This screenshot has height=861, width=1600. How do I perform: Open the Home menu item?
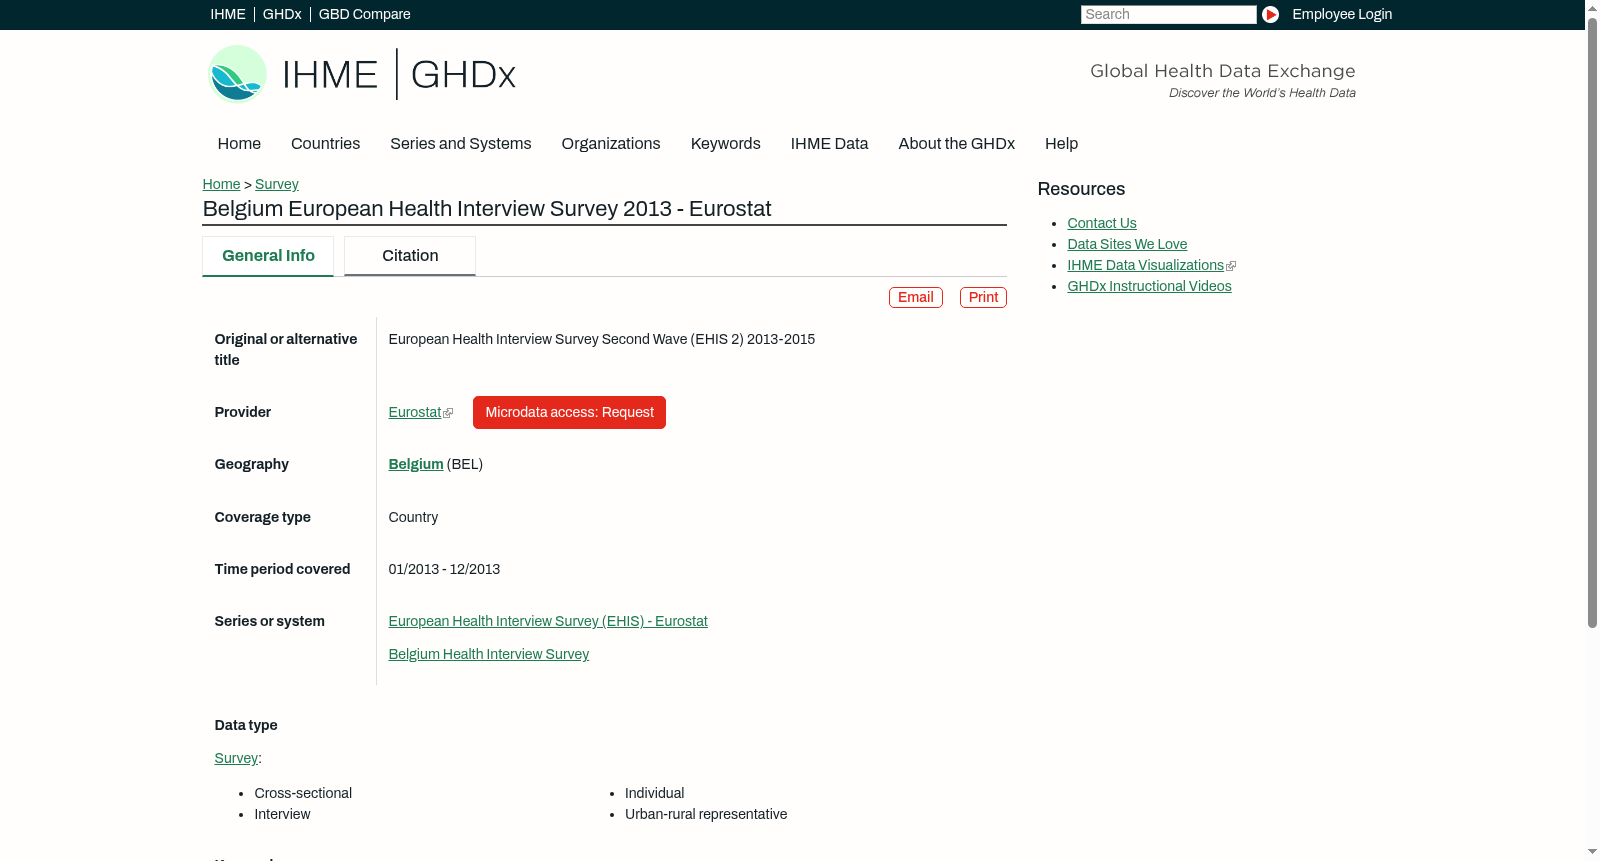click(x=239, y=143)
